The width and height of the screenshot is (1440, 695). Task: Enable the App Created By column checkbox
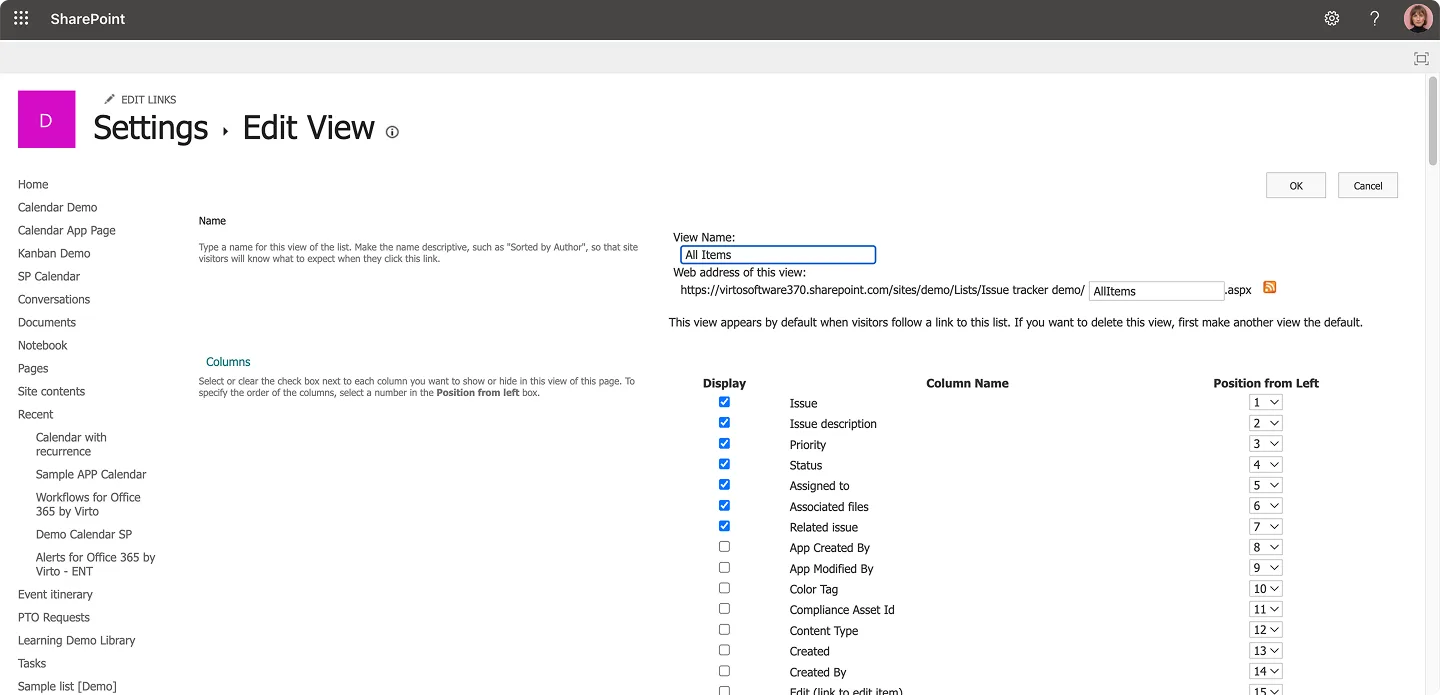pos(724,547)
